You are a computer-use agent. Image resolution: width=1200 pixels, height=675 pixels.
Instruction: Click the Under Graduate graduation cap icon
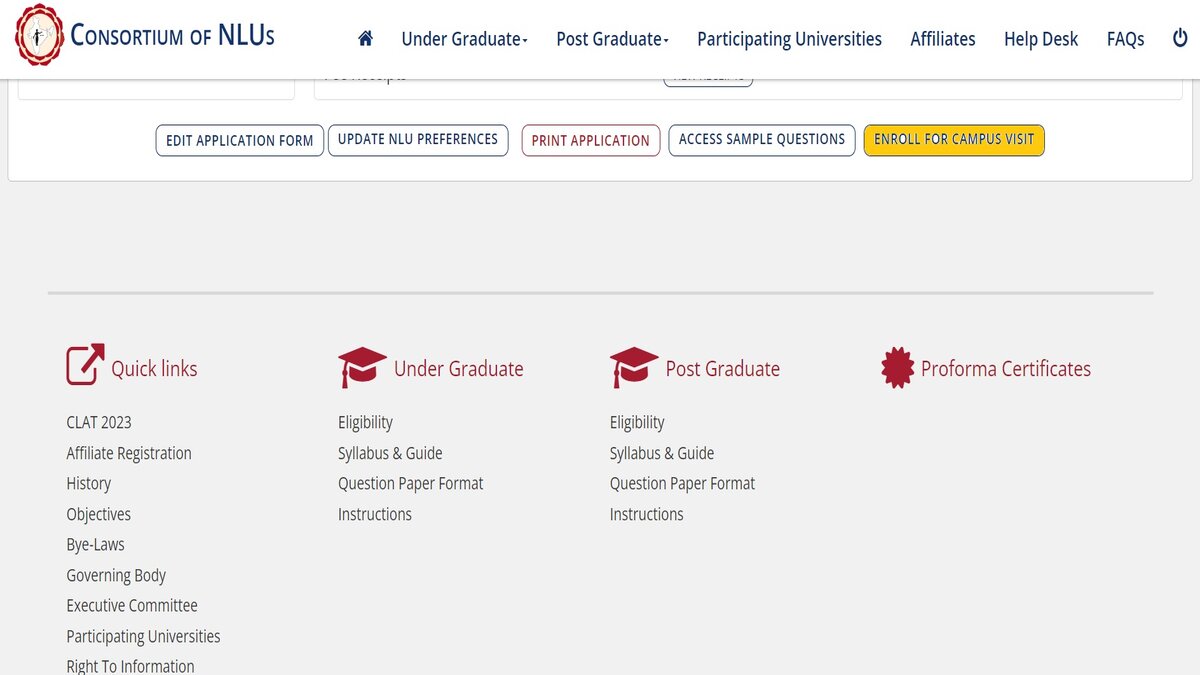pos(360,367)
